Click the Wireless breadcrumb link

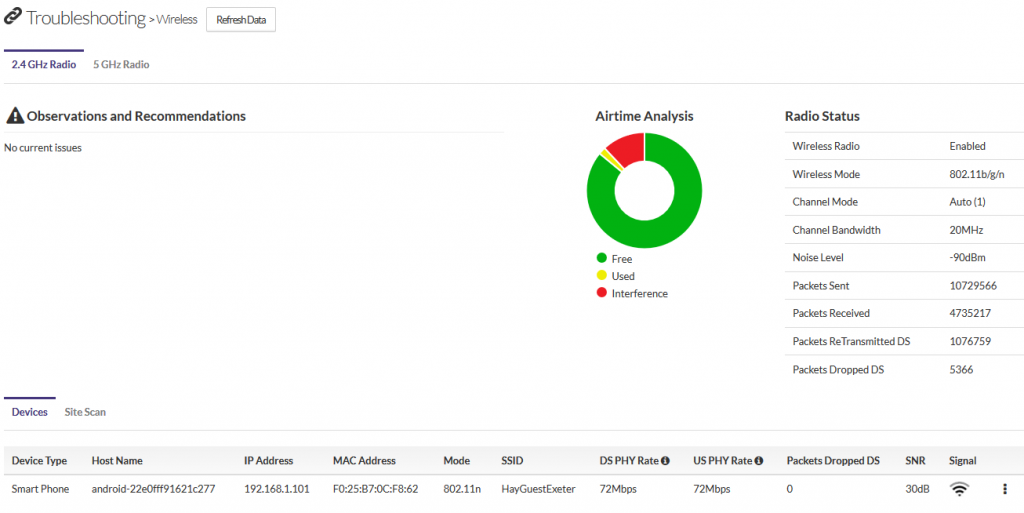pos(176,20)
